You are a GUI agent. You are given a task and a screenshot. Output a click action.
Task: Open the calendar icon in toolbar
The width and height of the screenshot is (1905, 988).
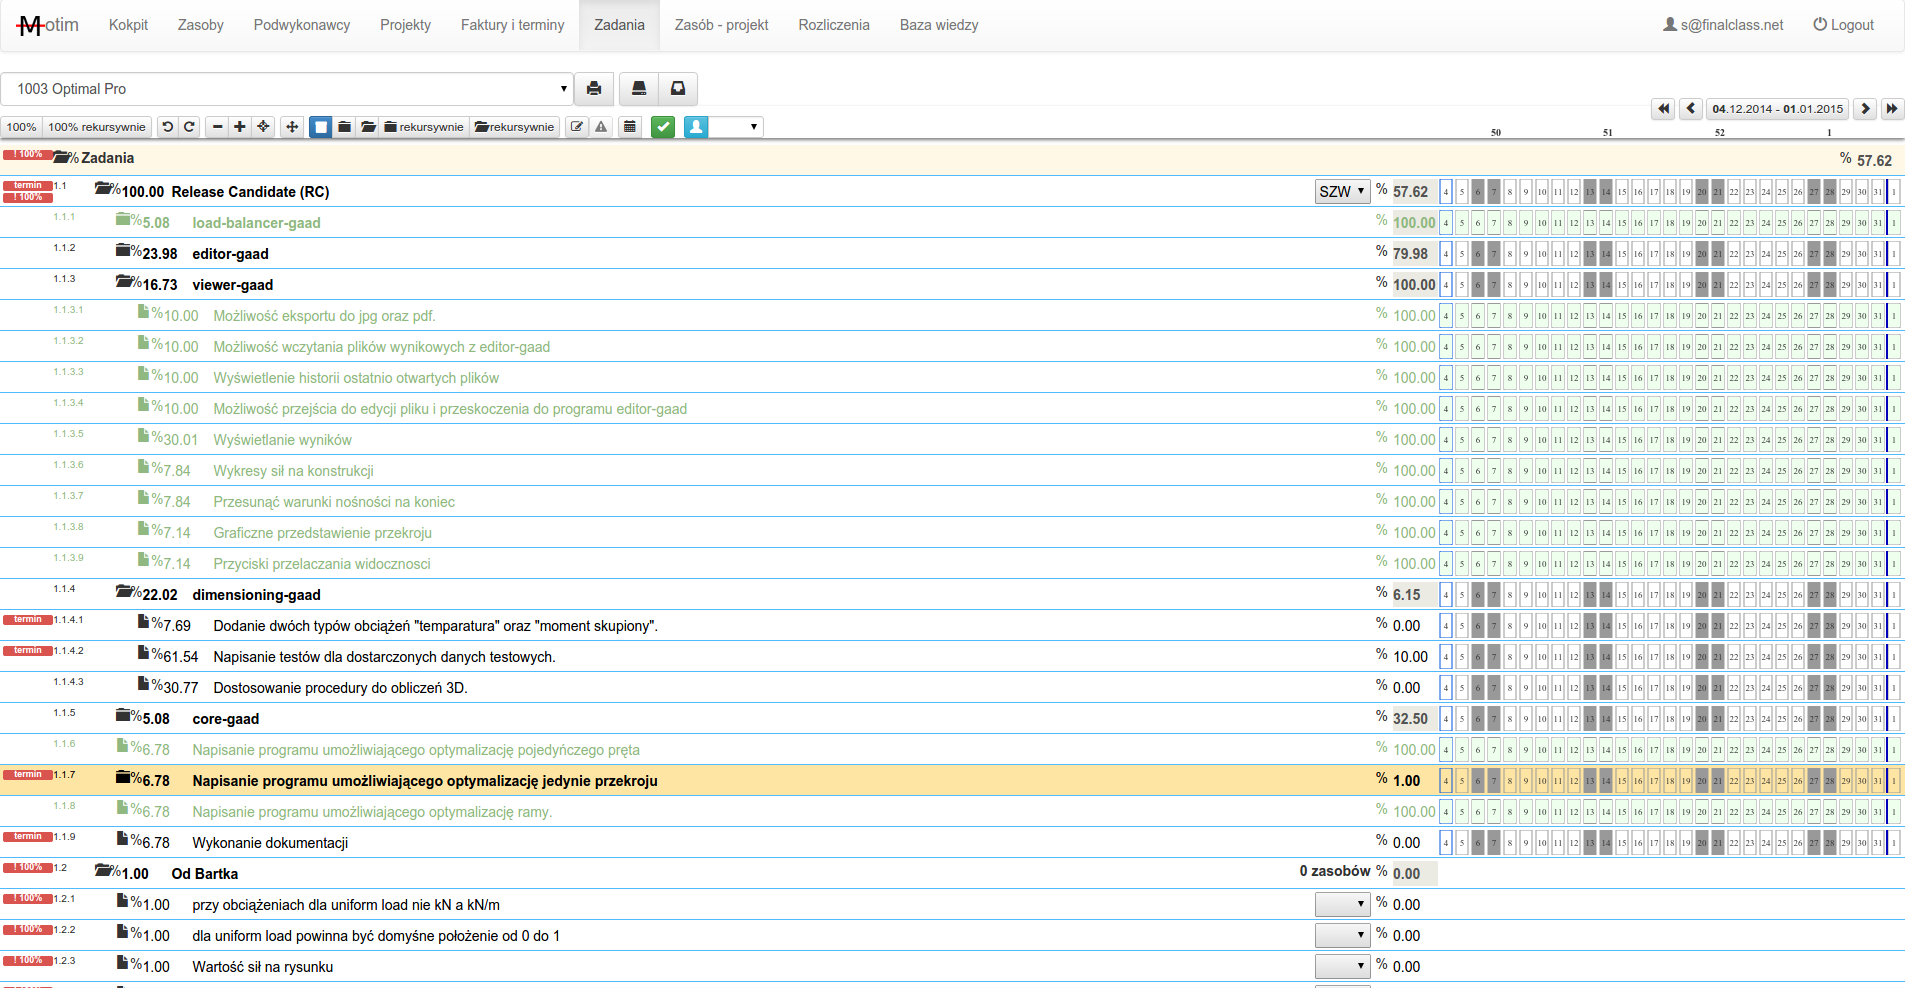[630, 127]
